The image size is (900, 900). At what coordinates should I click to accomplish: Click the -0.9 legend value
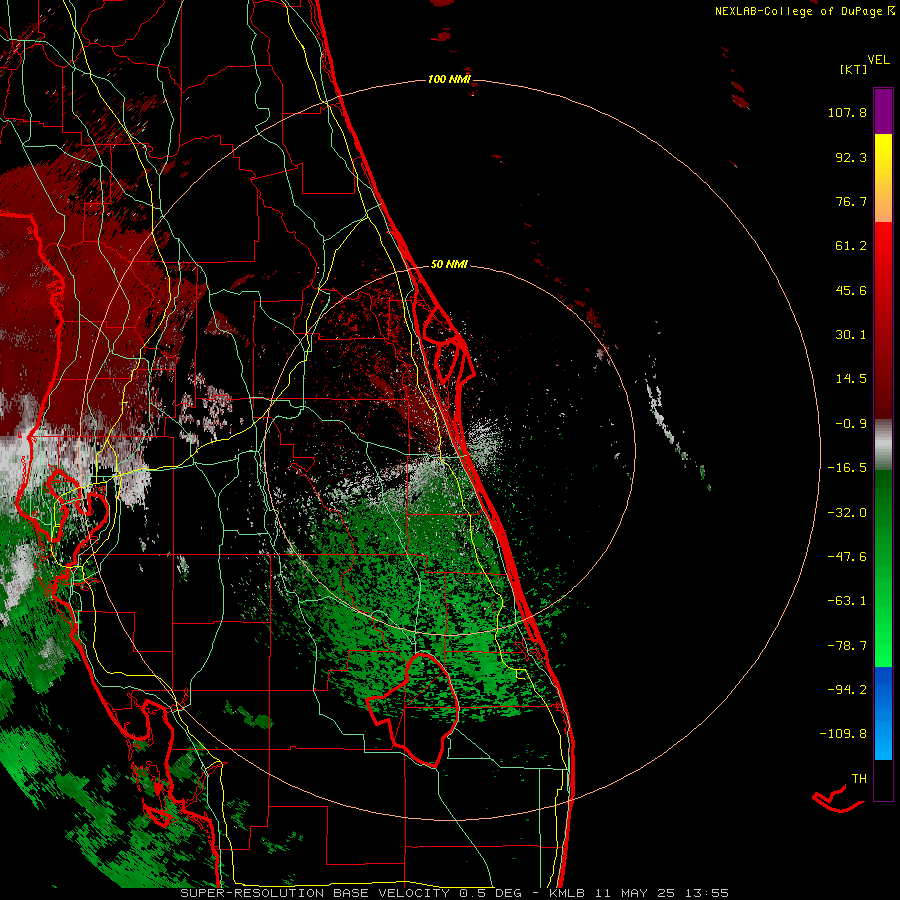tap(851, 424)
